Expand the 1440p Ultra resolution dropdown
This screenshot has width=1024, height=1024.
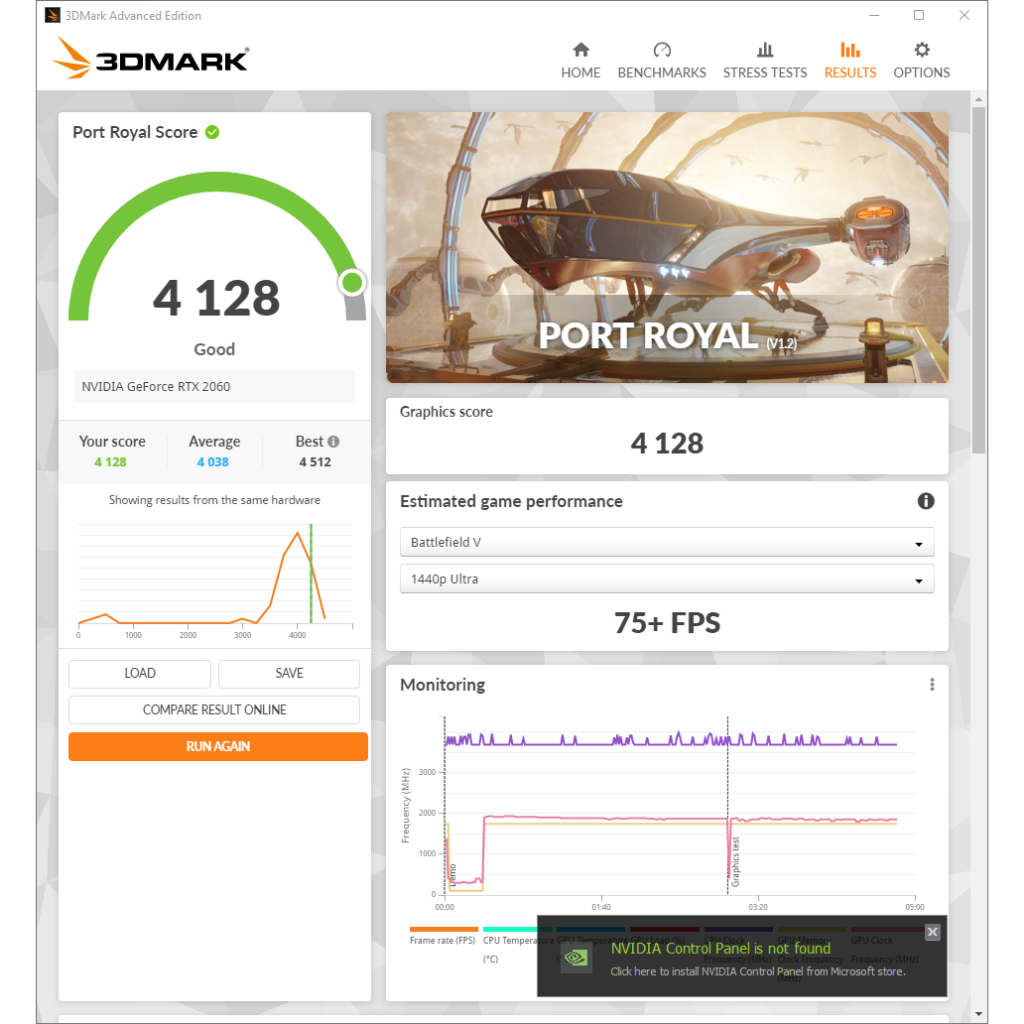pyautogui.click(x=667, y=579)
